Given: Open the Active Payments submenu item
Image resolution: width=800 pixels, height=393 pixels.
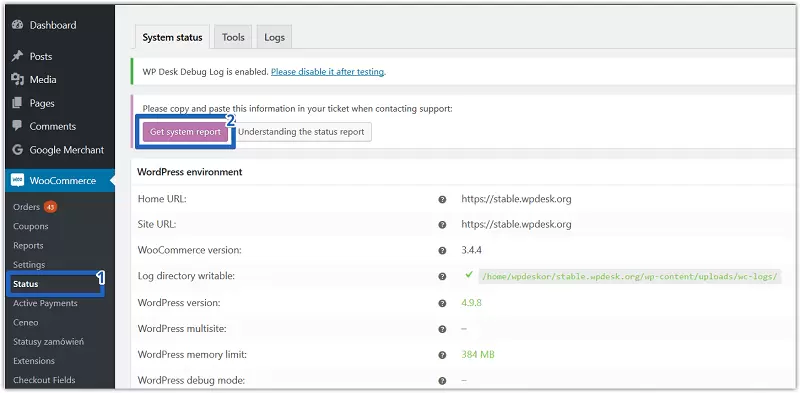Looking at the screenshot, I should pyautogui.click(x=45, y=303).
